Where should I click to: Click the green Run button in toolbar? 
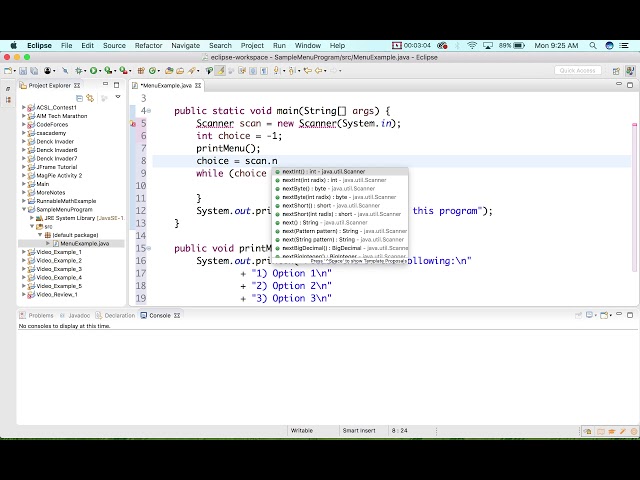coord(93,70)
